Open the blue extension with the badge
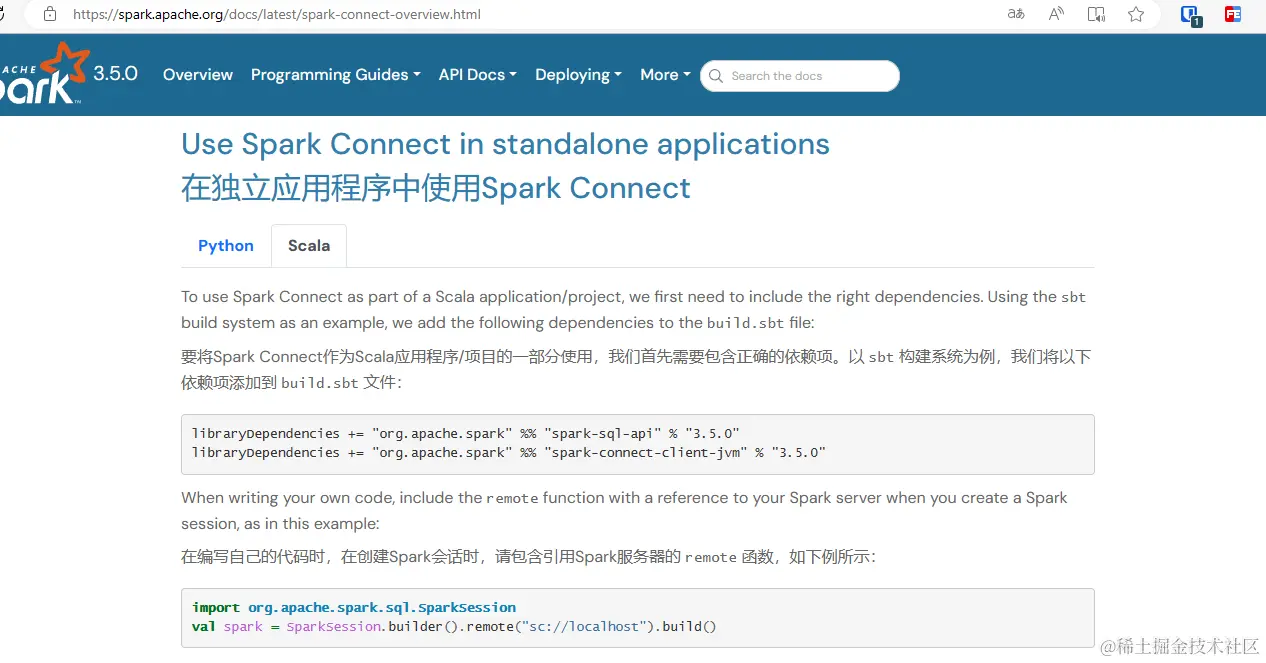Screen dimensions: 1266x663 point(1189,14)
